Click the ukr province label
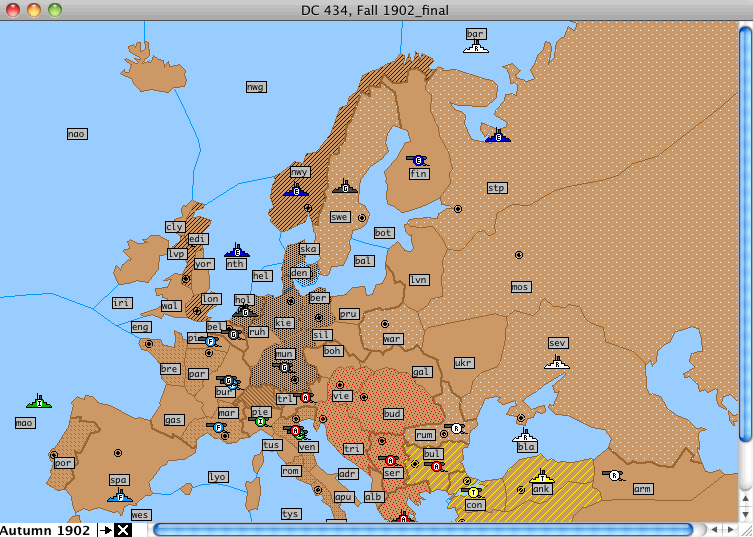753x537 pixels. [x=464, y=363]
